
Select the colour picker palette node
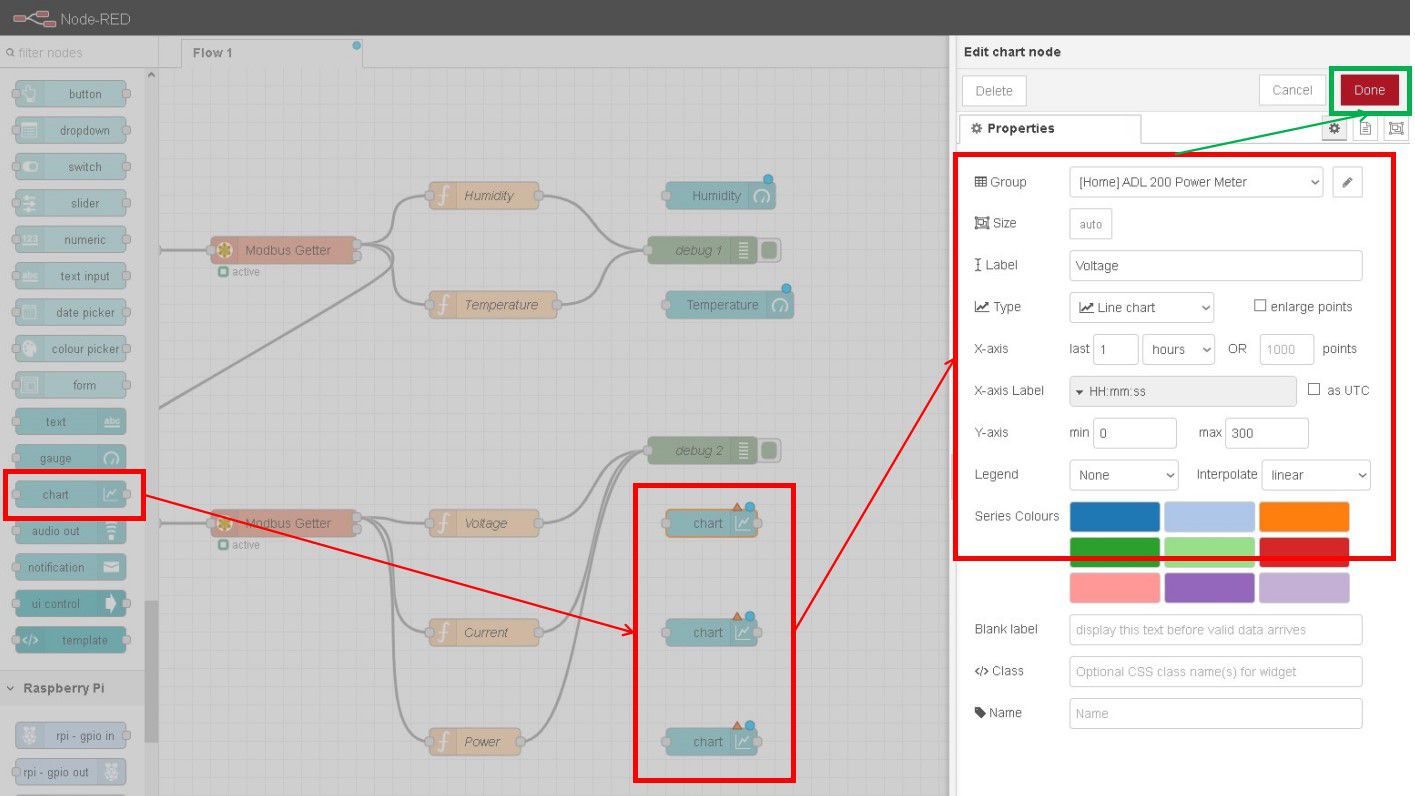(x=70, y=349)
